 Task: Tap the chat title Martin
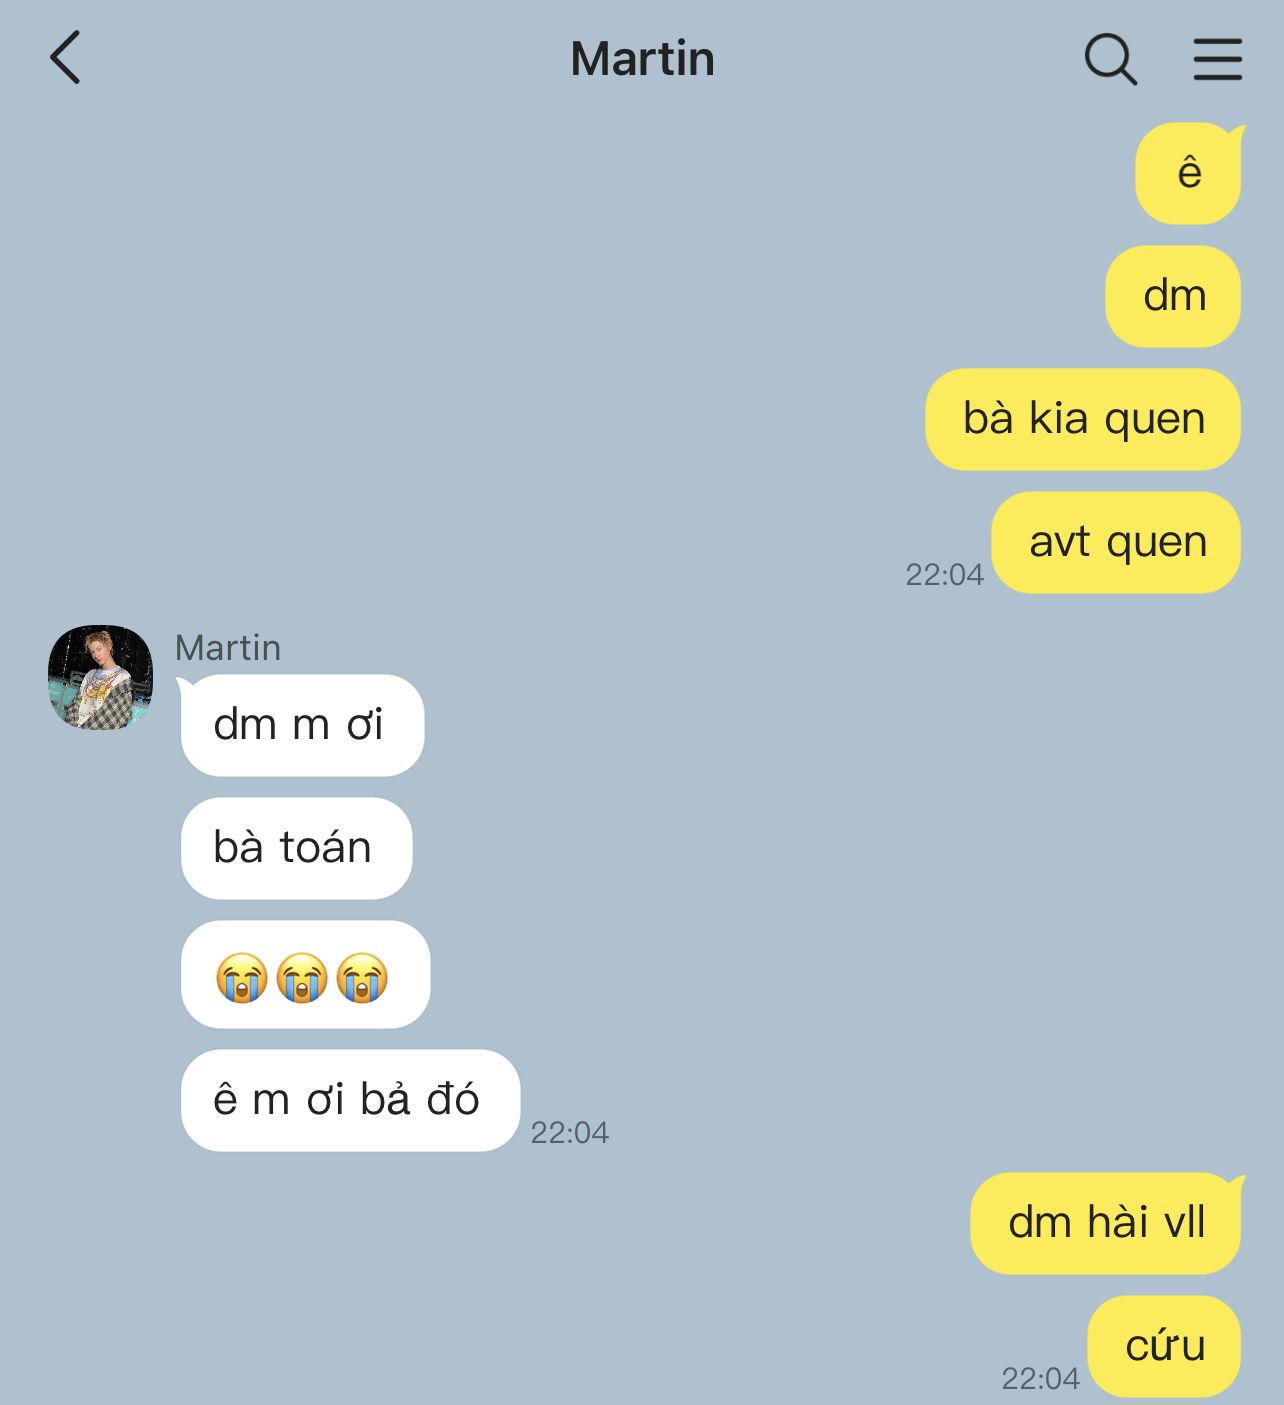(642, 59)
